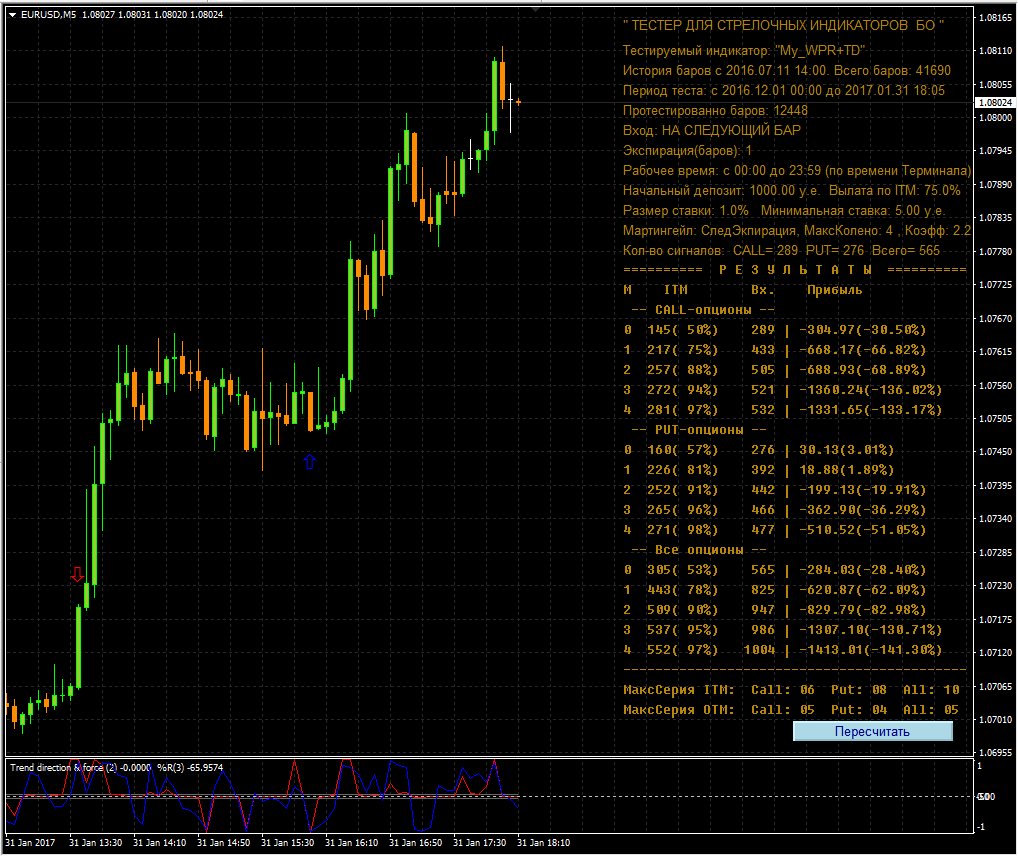The width and height of the screenshot is (1018, 856).
Task: Click the "Размер ставки: 1.0%" line
Action: click(x=784, y=210)
